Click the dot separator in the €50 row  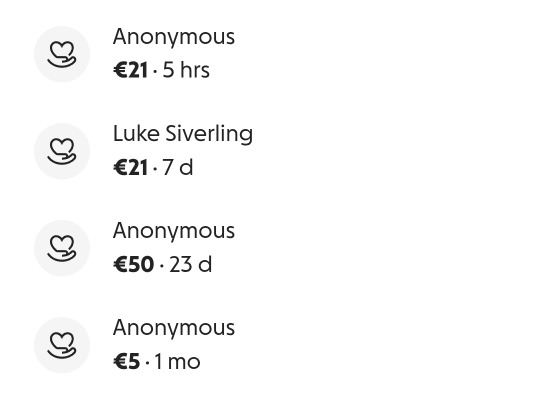tap(162, 266)
